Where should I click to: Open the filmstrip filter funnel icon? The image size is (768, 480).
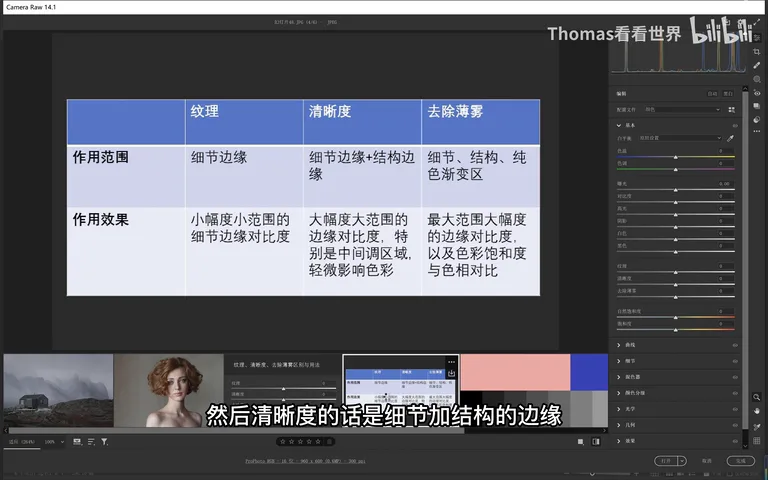click(x=104, y=442)
